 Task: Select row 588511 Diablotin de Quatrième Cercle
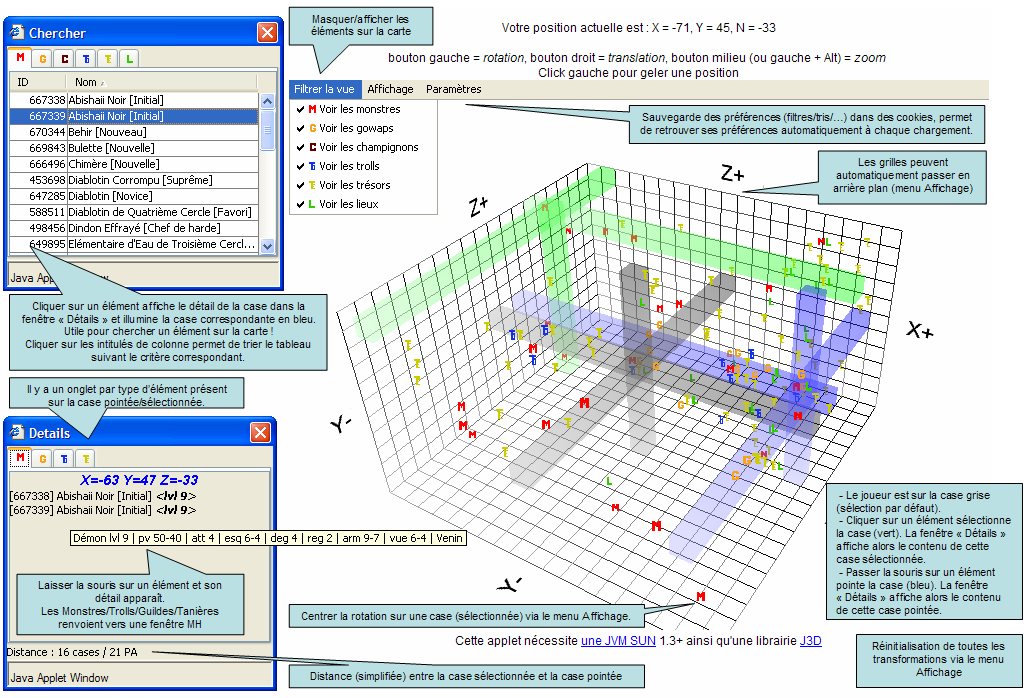pos(134,212)
